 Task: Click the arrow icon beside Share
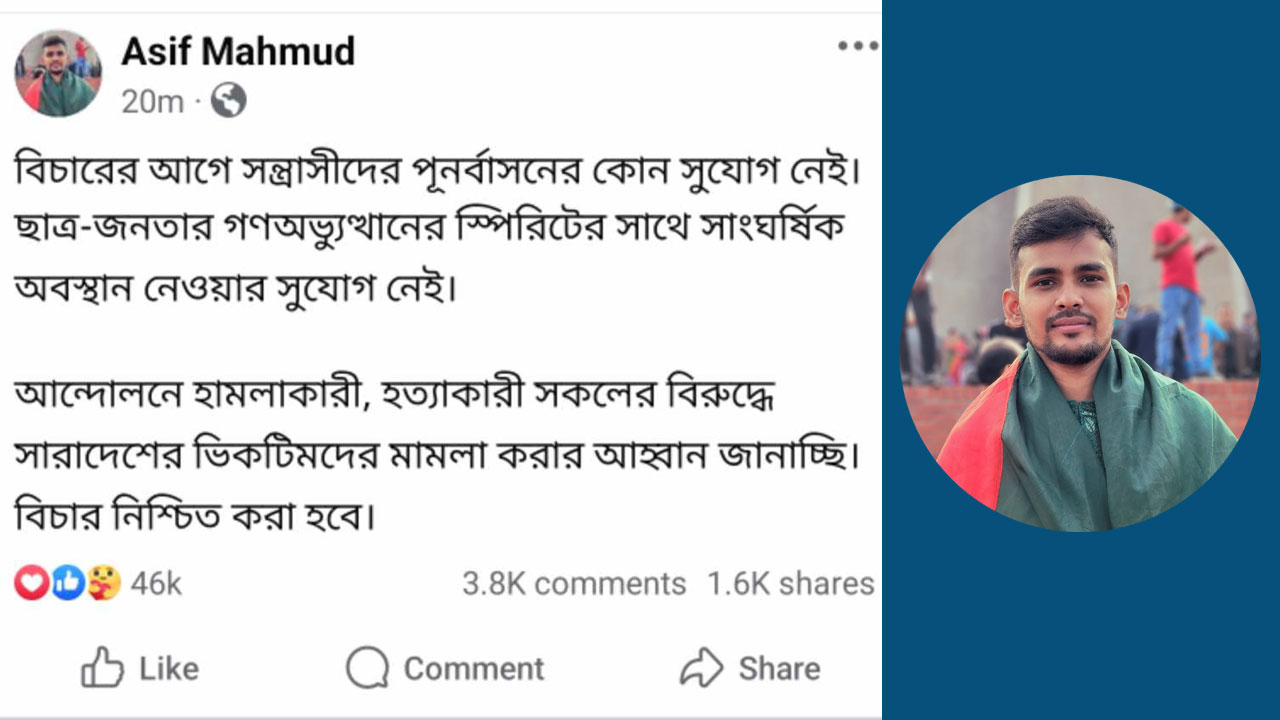pyautogui.click(x=701, y=668)
